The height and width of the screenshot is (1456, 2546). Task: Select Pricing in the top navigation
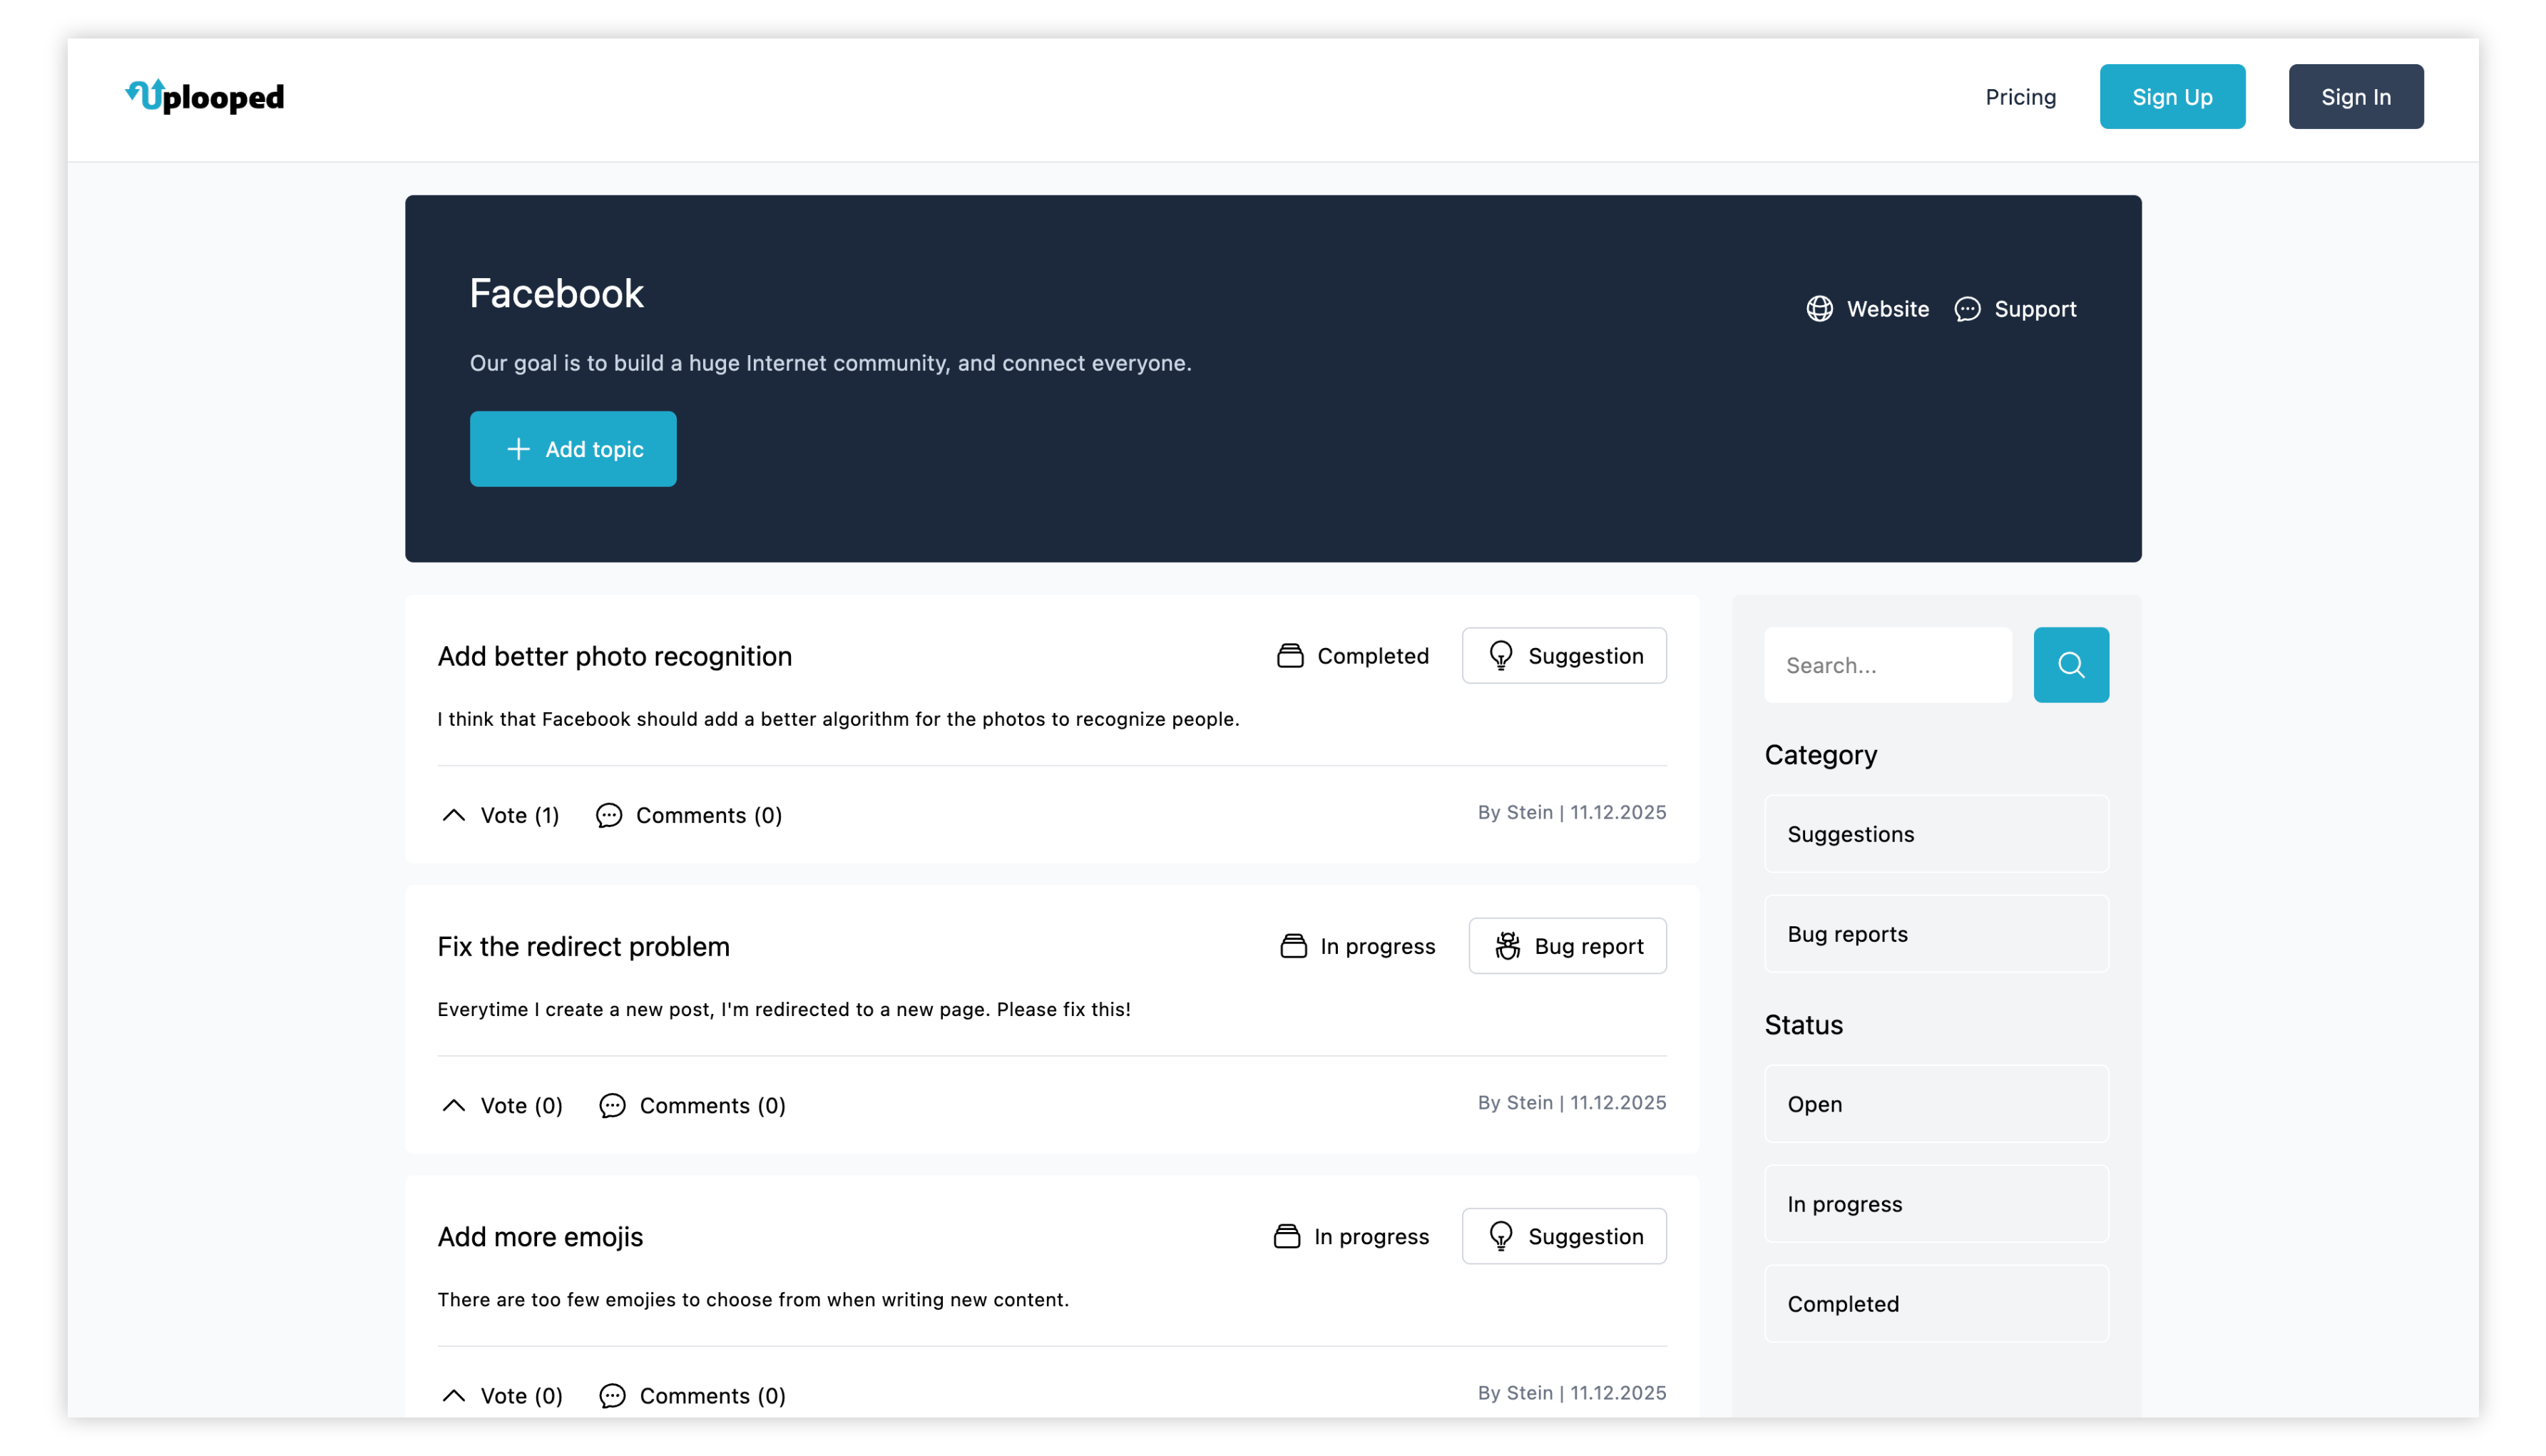[2020, 96]
